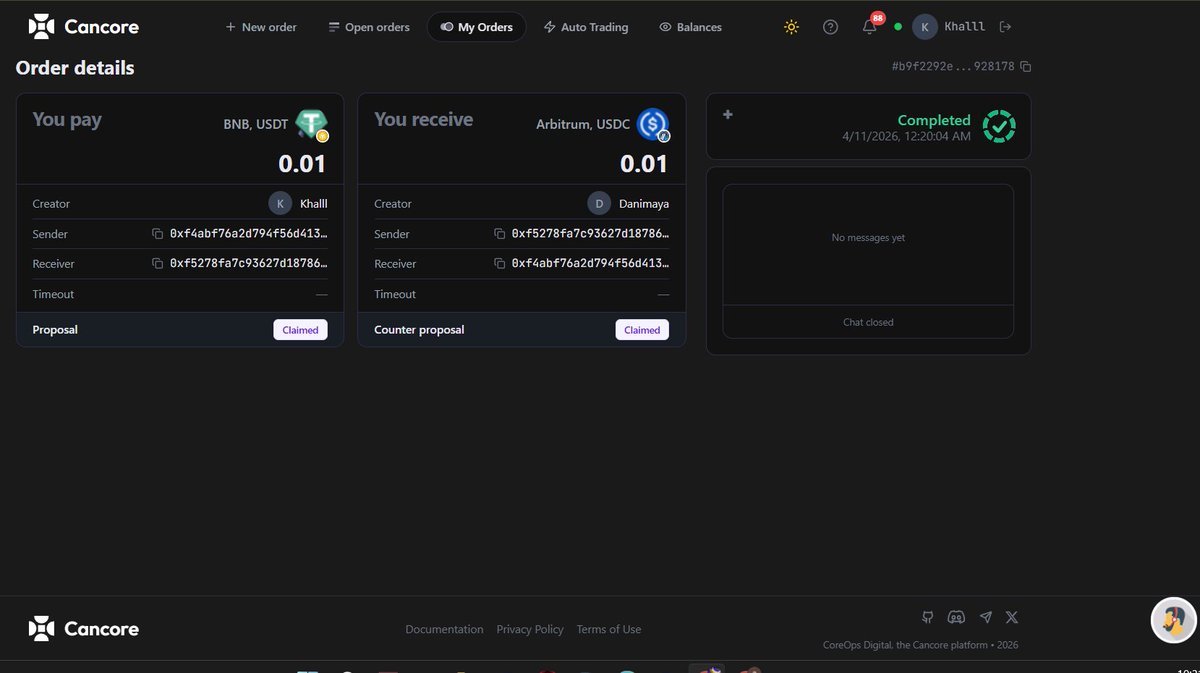Expand status card with plus icon
Image resolution: width=1200 pixels, height=673 pixels.
pyautogui.click(x=728, y=115)
